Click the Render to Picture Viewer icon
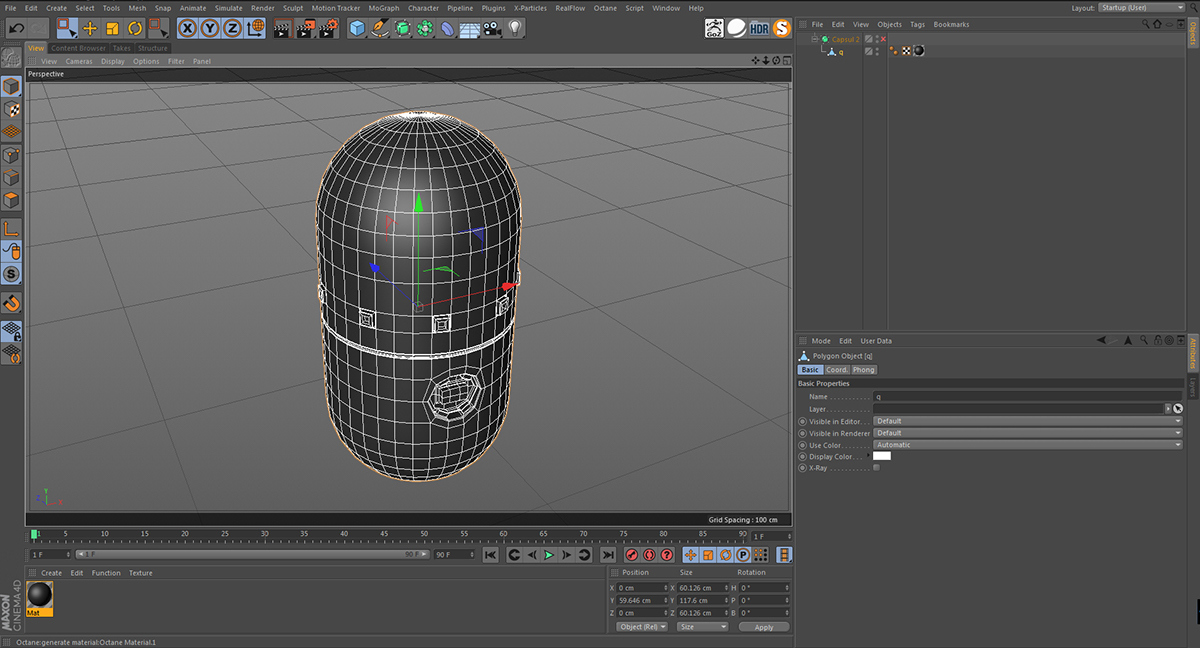Screen dimensions: 1200x648 (305, 28)
